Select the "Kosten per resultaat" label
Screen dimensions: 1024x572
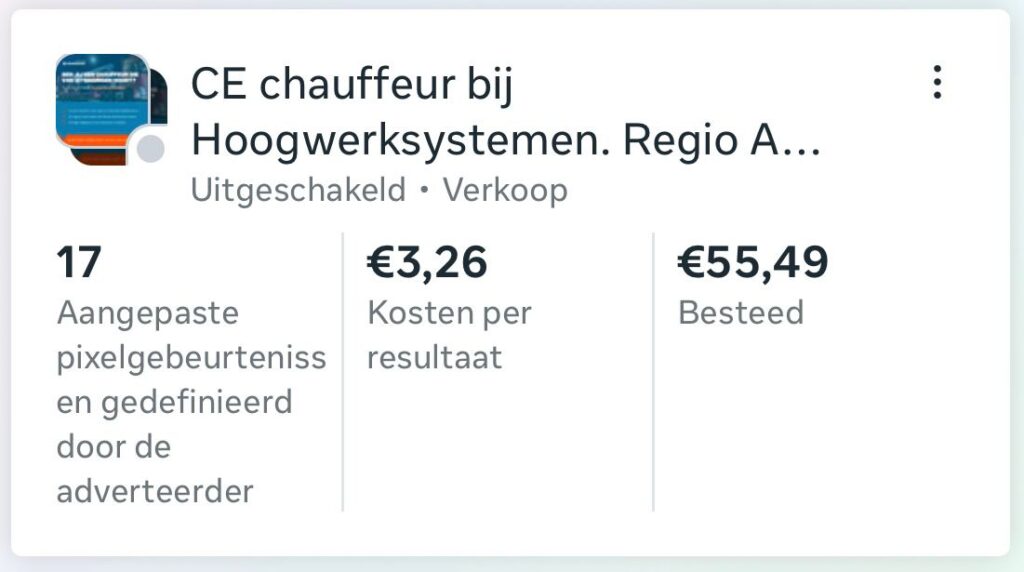[x=449, y=335]
